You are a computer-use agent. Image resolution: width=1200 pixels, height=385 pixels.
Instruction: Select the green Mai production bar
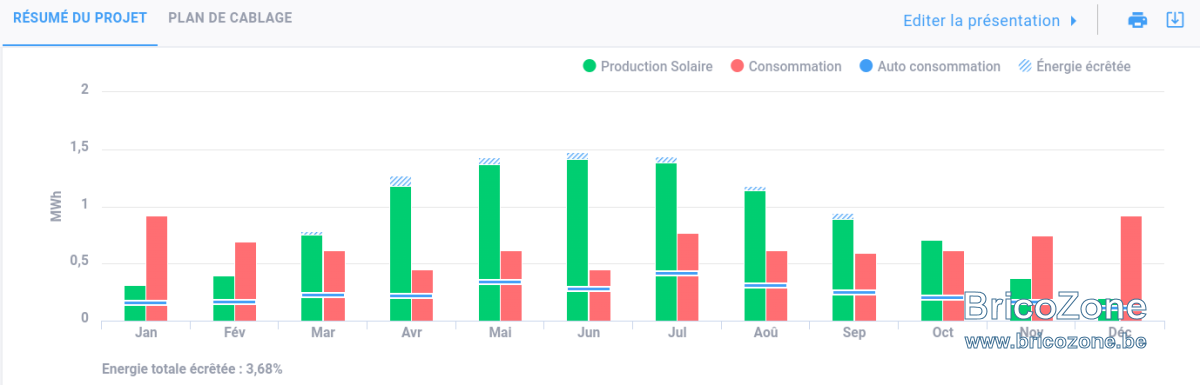pos(489,243)
